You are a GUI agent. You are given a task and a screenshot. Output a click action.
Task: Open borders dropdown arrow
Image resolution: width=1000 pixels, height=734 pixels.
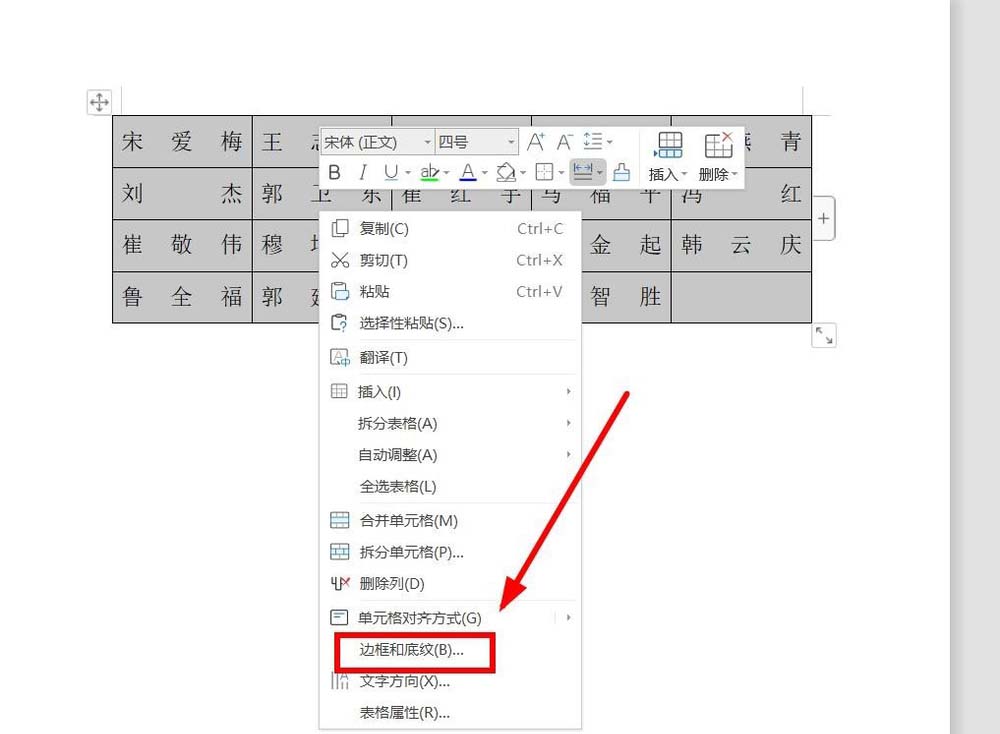coord(561,173)
